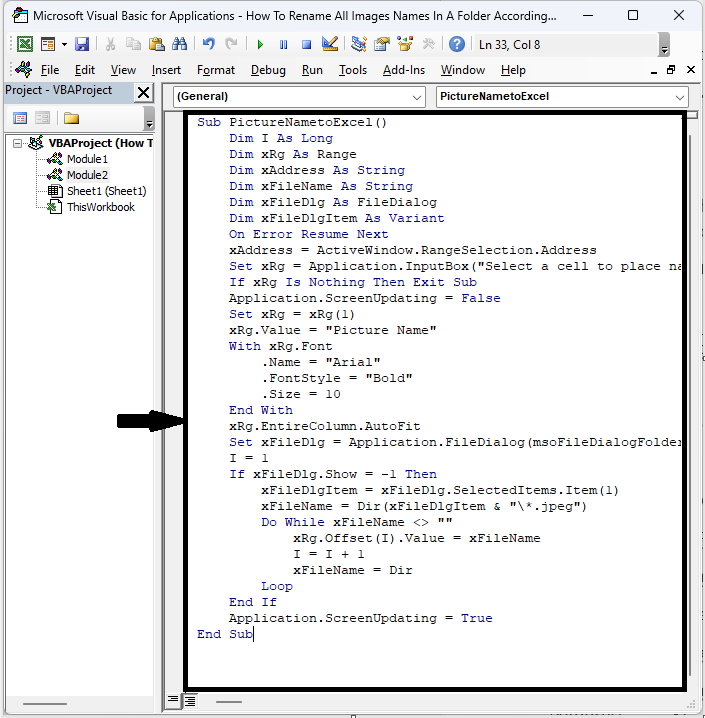705x718 pixels.
Task: Toggle Folders view in the Project panel
Action: point(71,118)
